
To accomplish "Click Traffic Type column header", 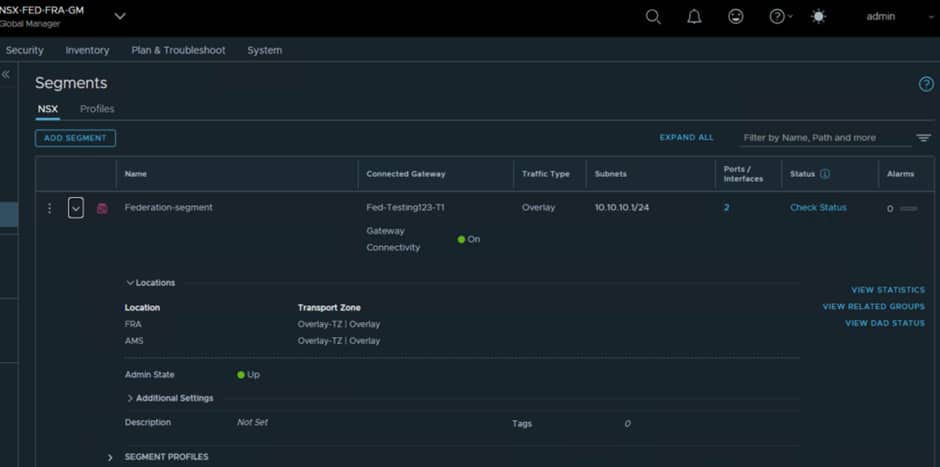I will pos(546,174).
